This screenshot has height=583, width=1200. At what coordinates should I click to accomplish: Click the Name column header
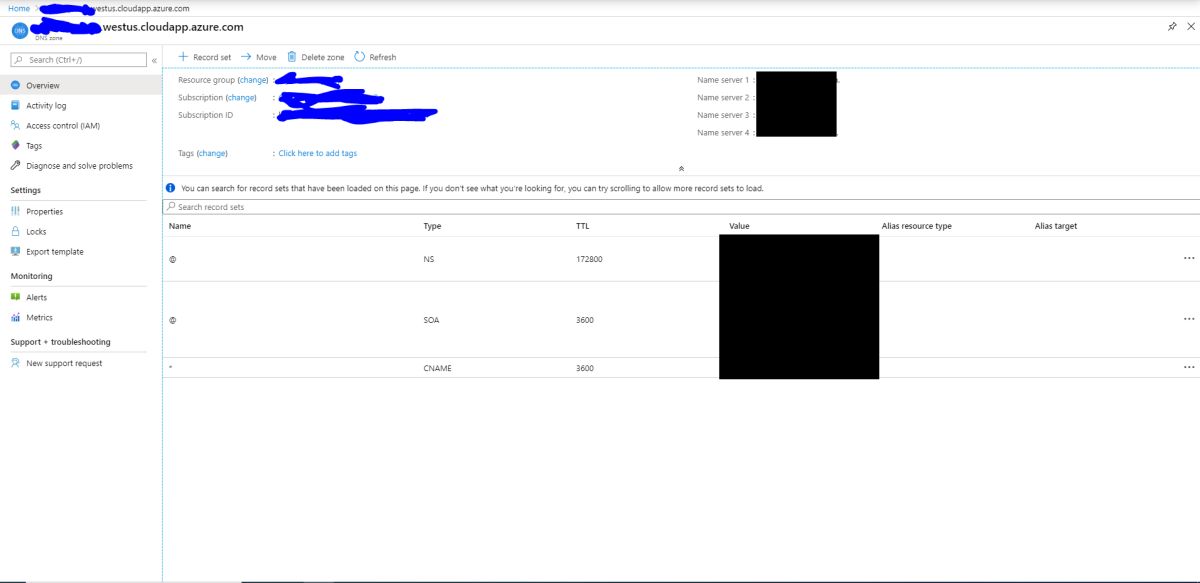tap(180, 226)
